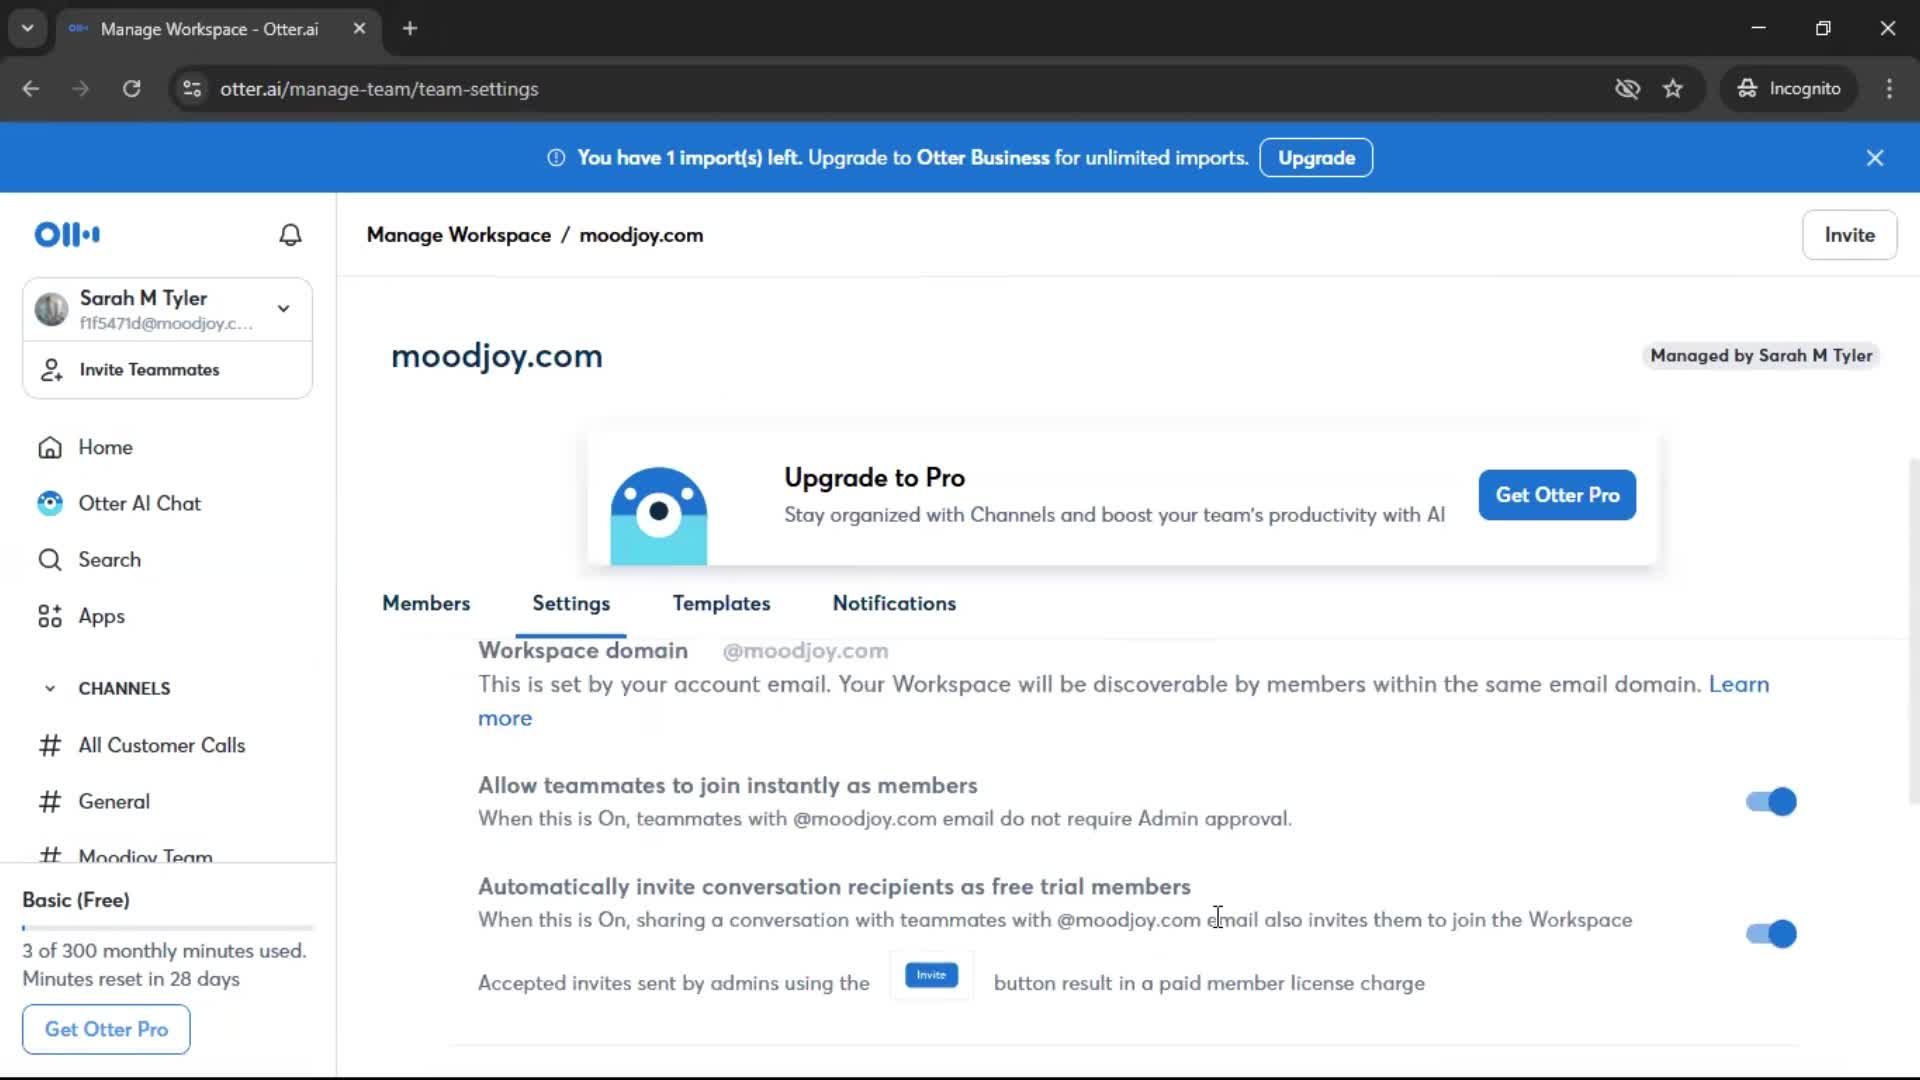The height and width of the screenshot is (1080, 1920).
Task: Open Otter AI Chat icon
Action: pos(50,503)
